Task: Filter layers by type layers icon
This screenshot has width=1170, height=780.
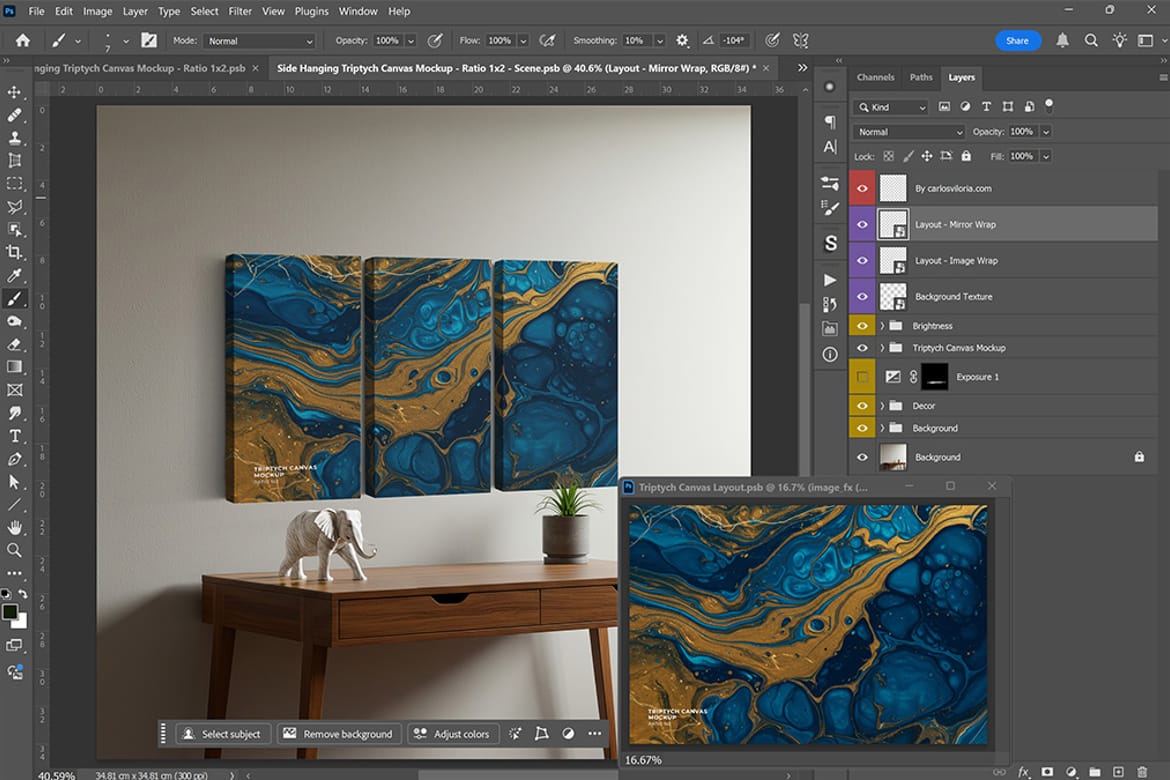Action: tap(986, 107)
